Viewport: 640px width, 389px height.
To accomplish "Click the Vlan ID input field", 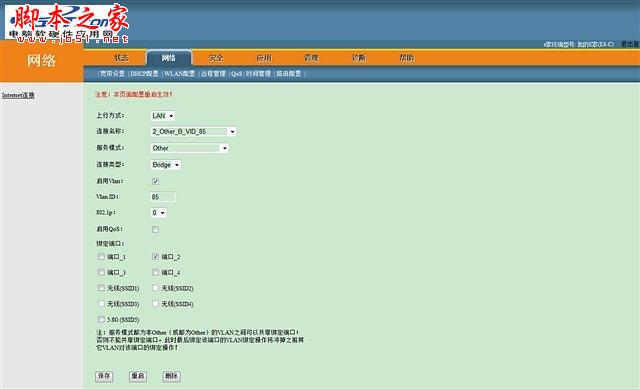I will (163, 197).
